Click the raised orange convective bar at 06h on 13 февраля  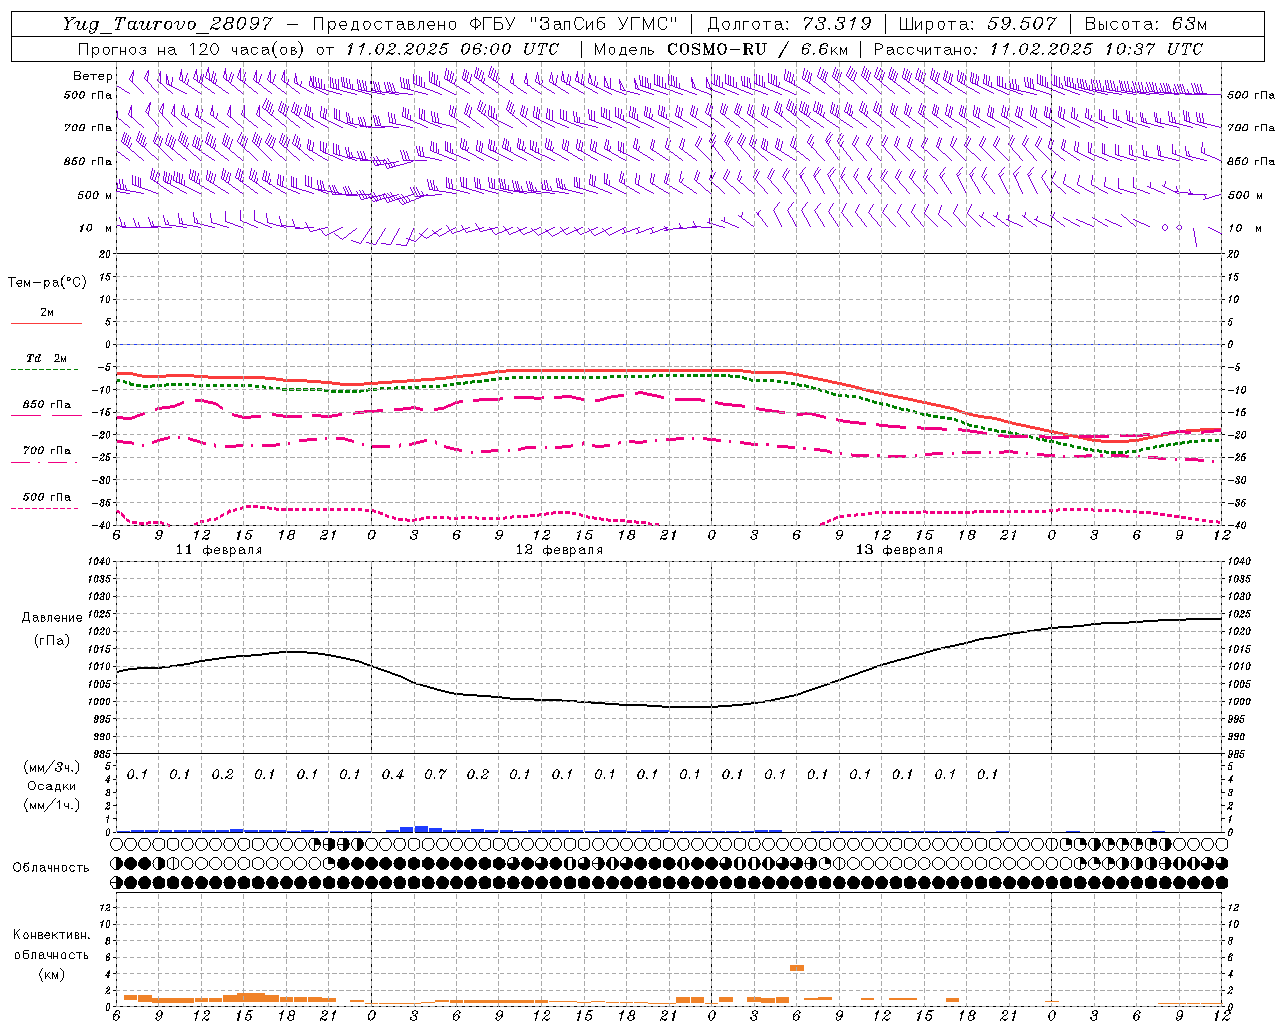(797, 968)
